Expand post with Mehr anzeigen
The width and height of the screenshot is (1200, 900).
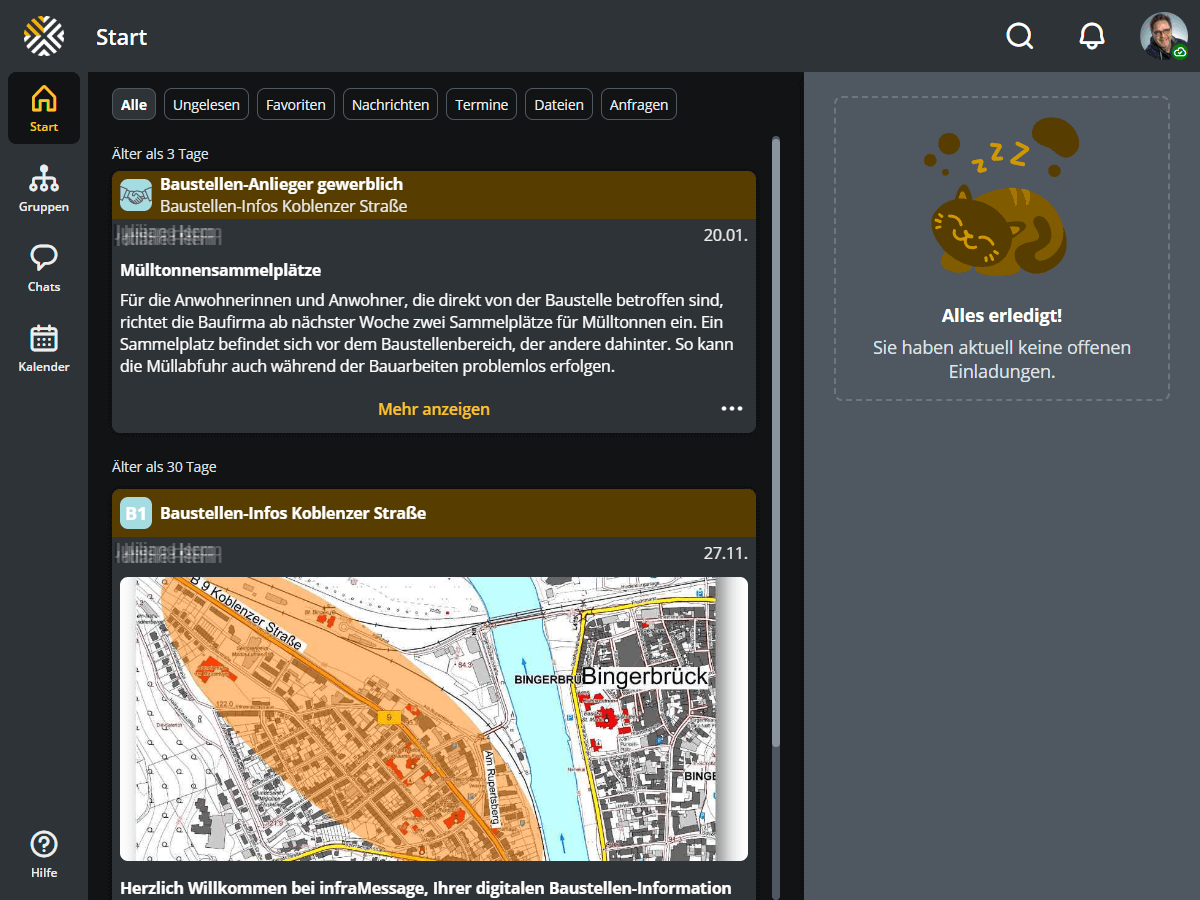(434, 409)
